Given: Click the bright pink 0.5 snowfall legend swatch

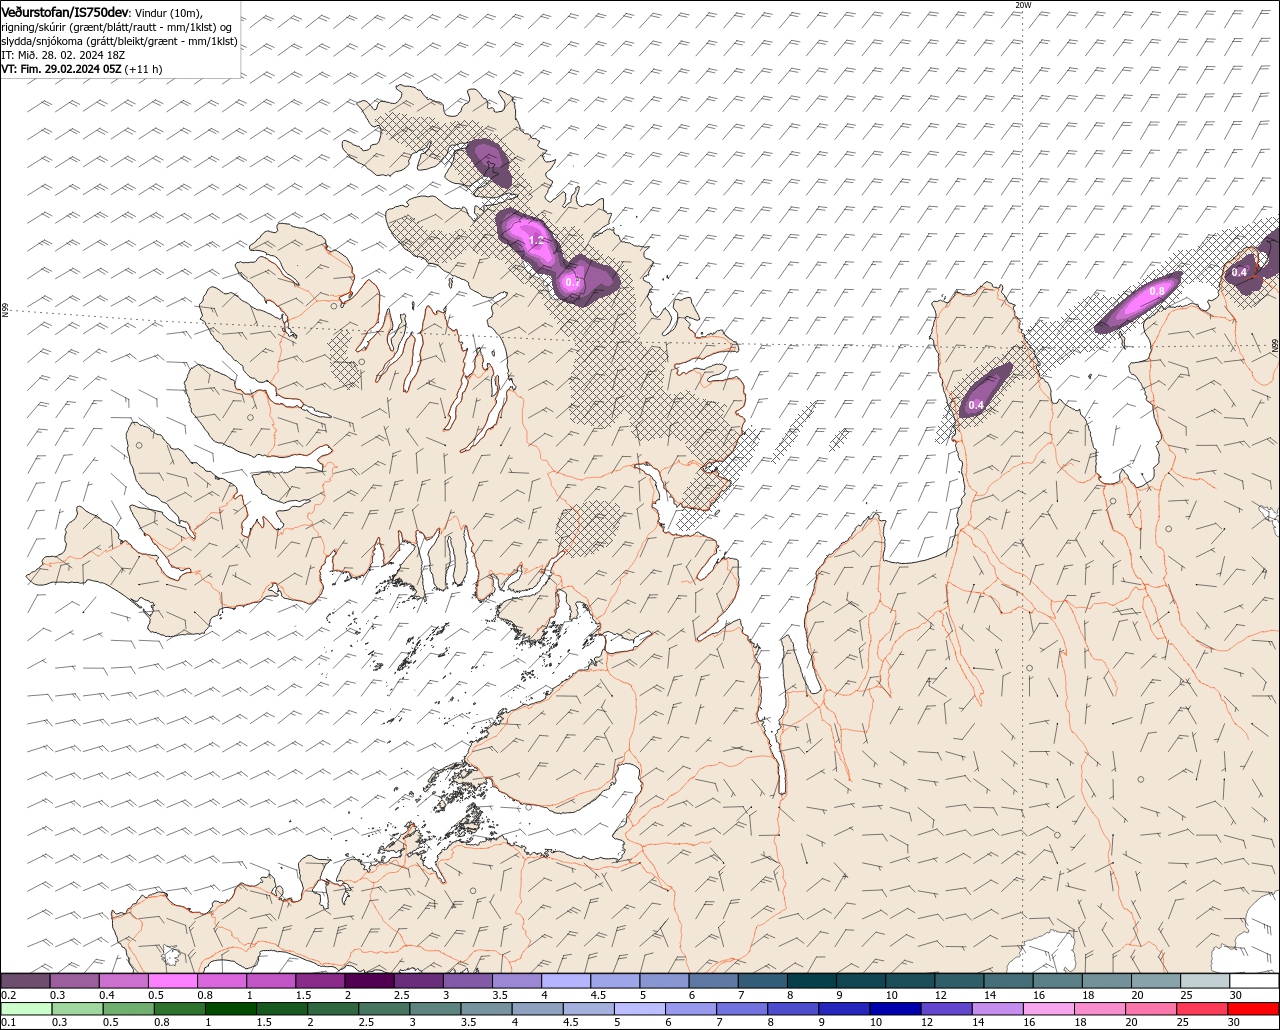Looking at the screenshot, I should click(x=173, y=981).
